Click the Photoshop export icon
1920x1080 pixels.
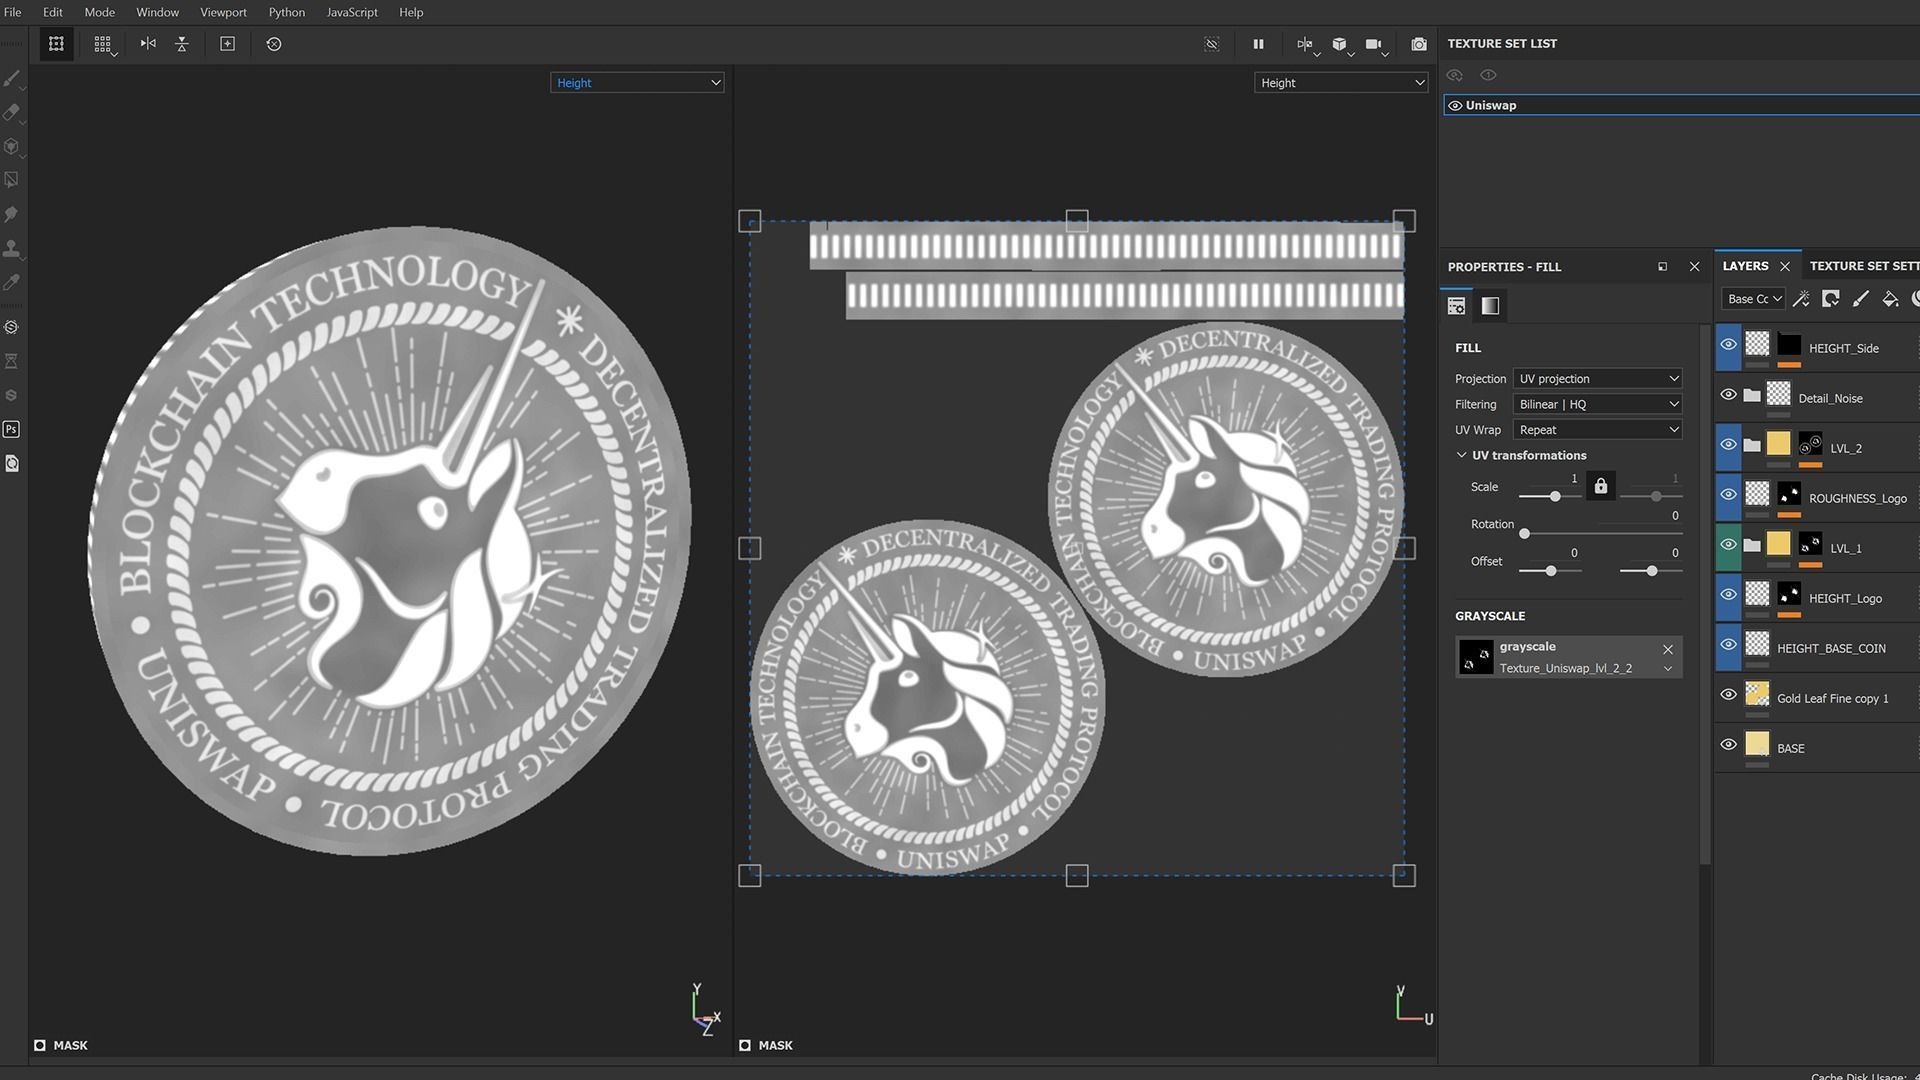pos(12,429)
